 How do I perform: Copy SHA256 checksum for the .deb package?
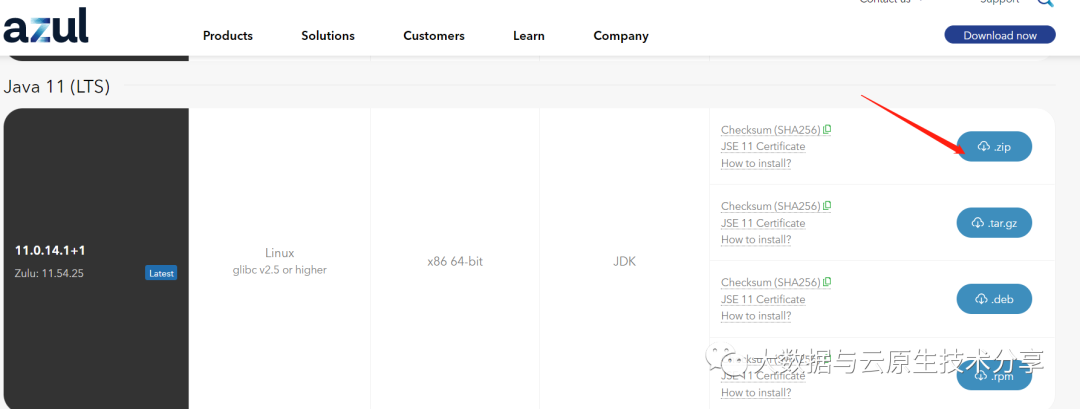click(827, 282)
